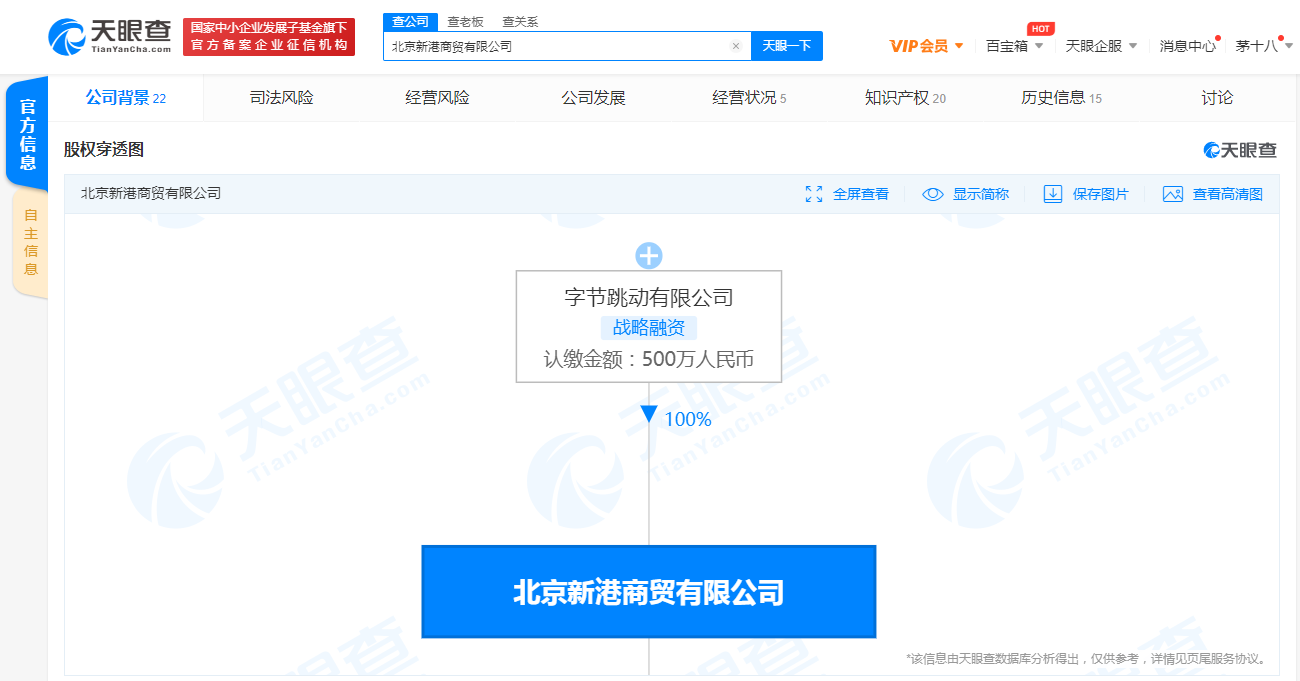Select the 查关系 search mode
This screenshot has height=681, width=1300.
pyautogui.click(x=520, y=22)
